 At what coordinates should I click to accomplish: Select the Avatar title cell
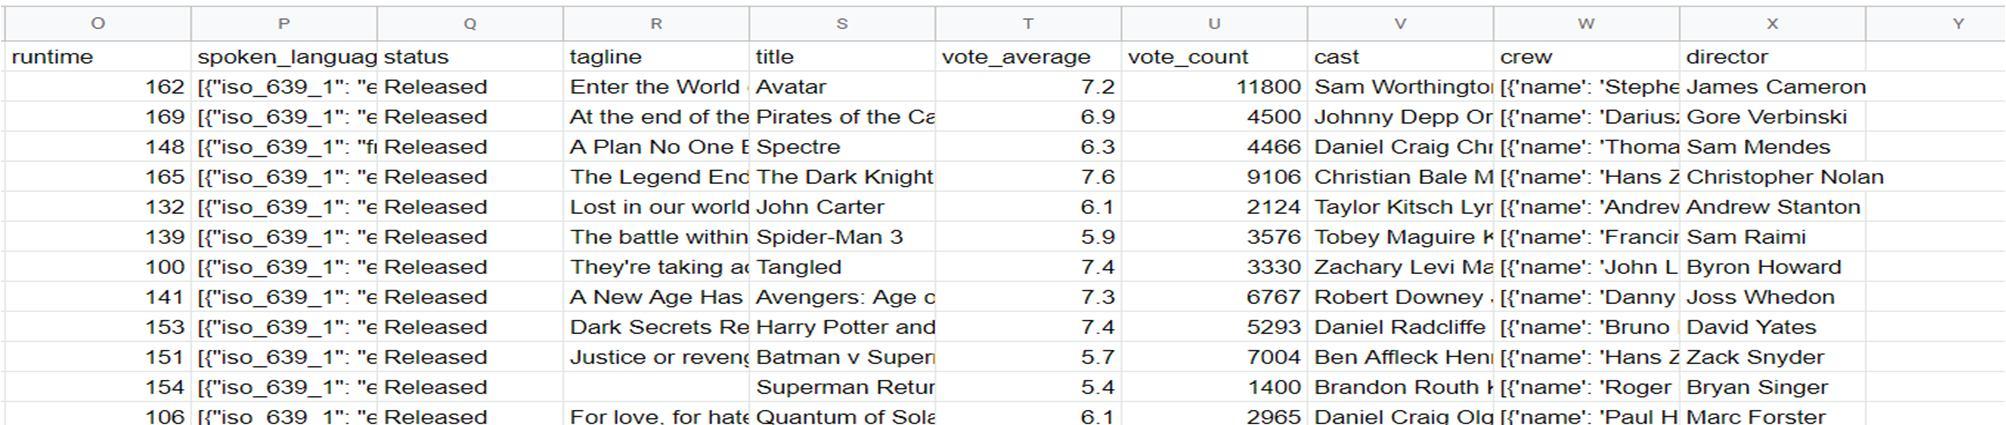[x=842, y=87]
